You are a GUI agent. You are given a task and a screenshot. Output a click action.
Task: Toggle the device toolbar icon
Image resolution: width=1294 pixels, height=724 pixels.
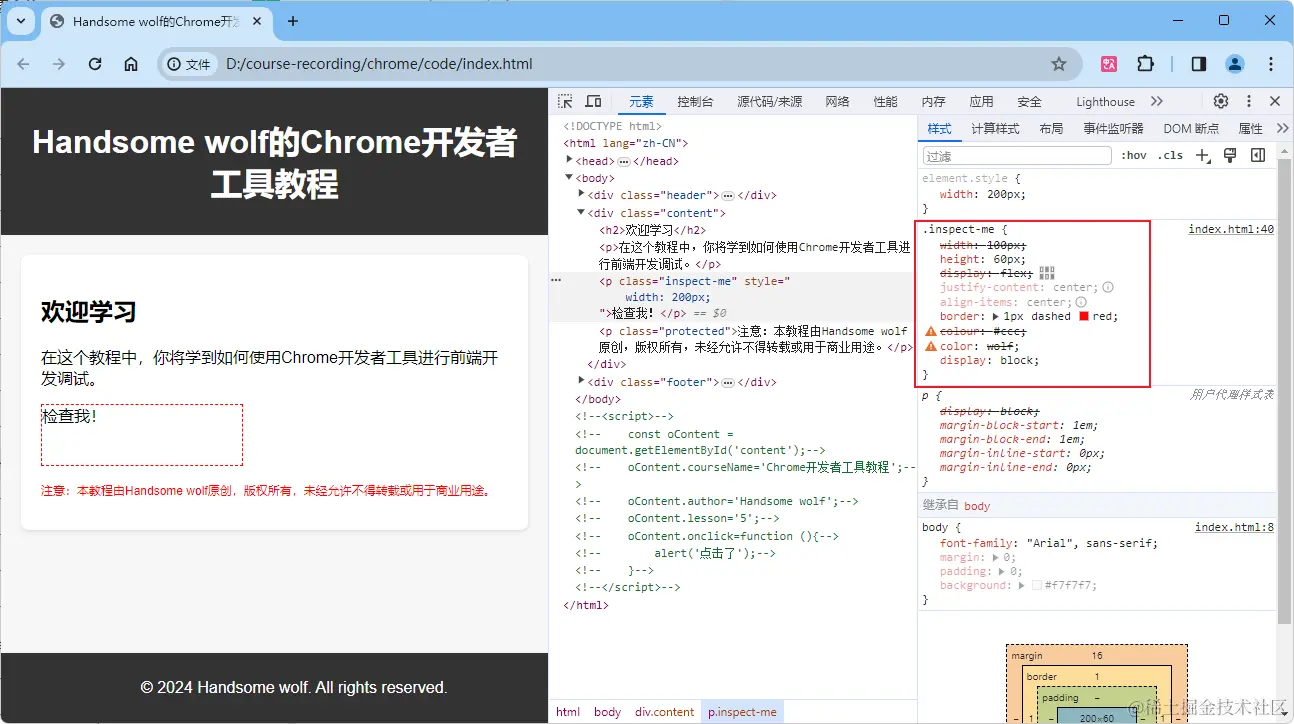593,101
